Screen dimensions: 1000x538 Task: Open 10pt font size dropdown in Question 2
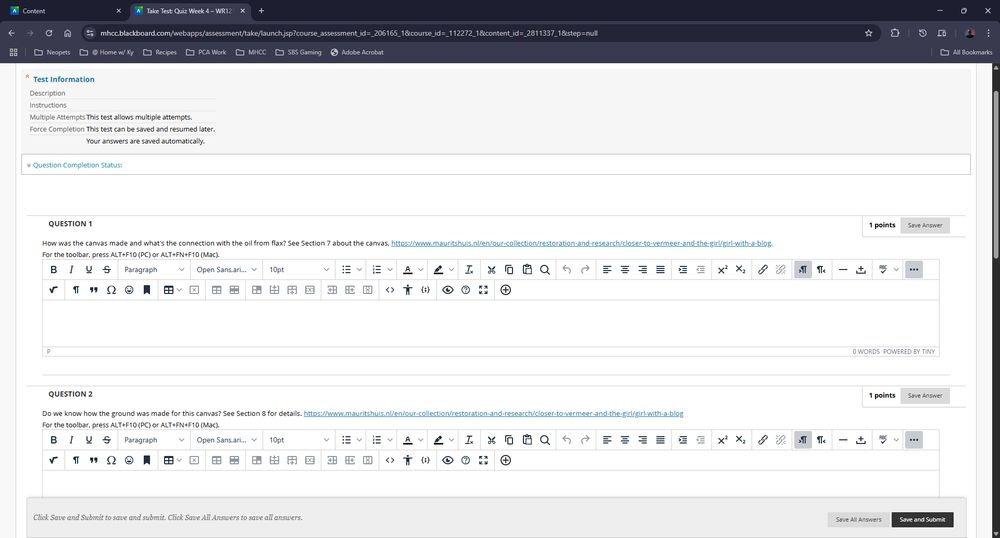(x=298, y=440)
